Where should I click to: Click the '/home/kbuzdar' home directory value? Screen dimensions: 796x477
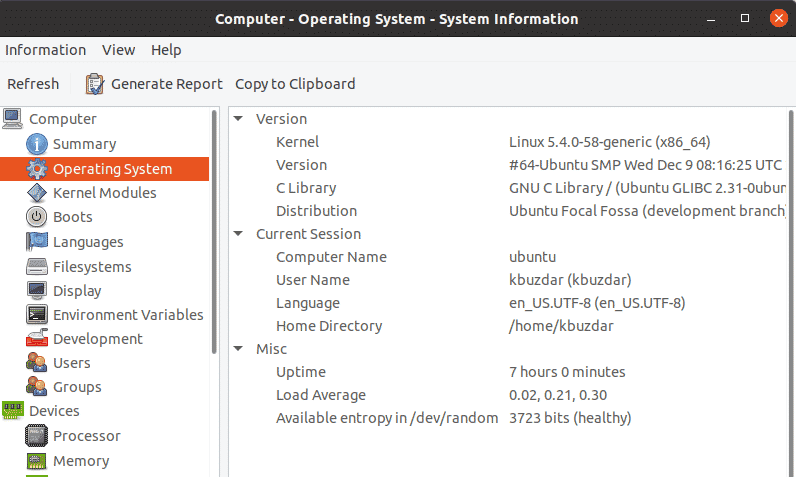coord(561,326)
